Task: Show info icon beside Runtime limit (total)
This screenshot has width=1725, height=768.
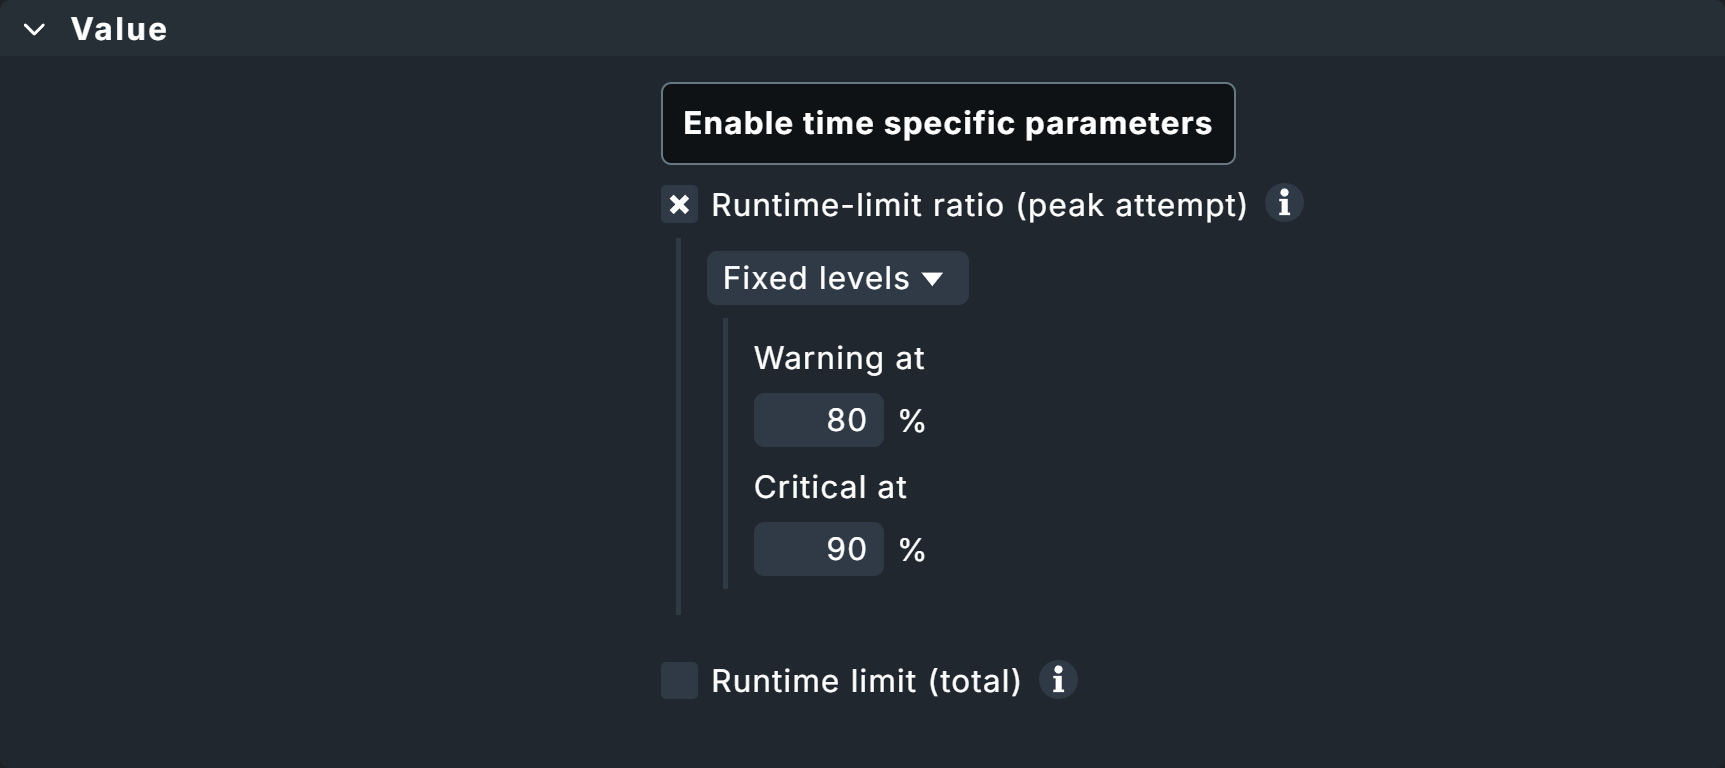Action: point(1058,680)
